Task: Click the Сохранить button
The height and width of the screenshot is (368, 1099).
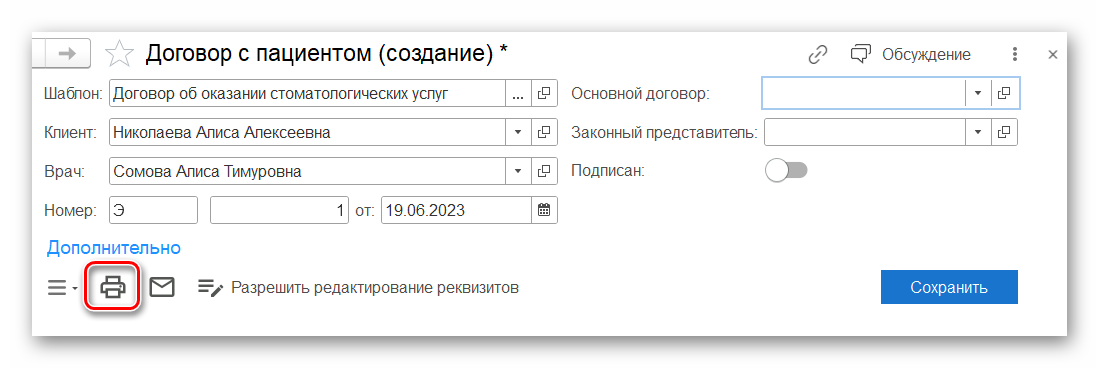Action: pos(949,287)
